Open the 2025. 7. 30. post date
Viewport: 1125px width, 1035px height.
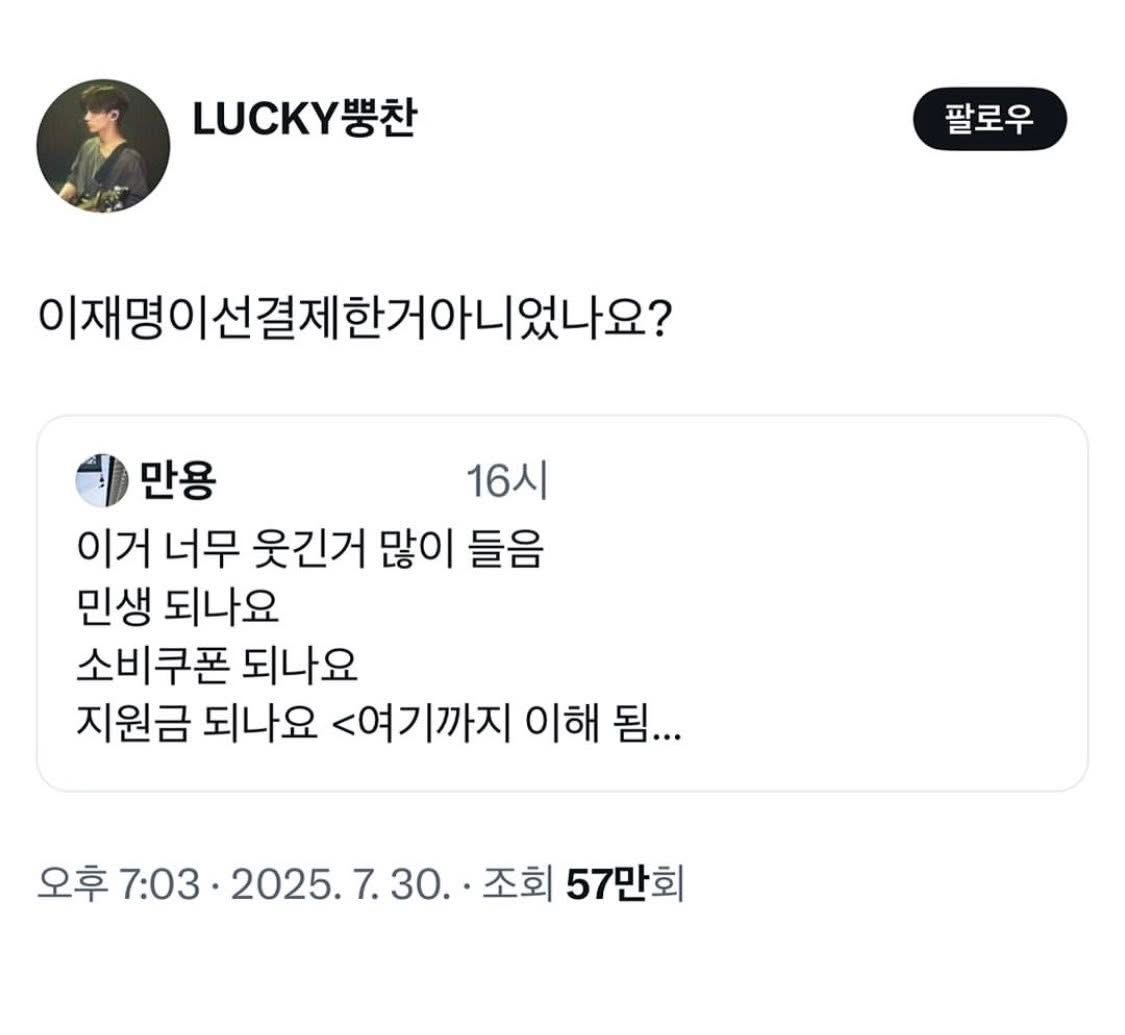(339, 884)
